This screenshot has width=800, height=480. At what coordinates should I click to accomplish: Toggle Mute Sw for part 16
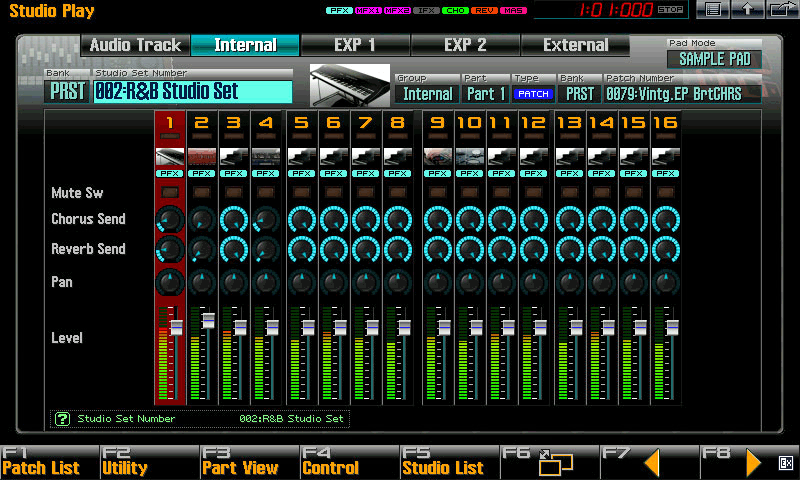click(x=666, y=192)
